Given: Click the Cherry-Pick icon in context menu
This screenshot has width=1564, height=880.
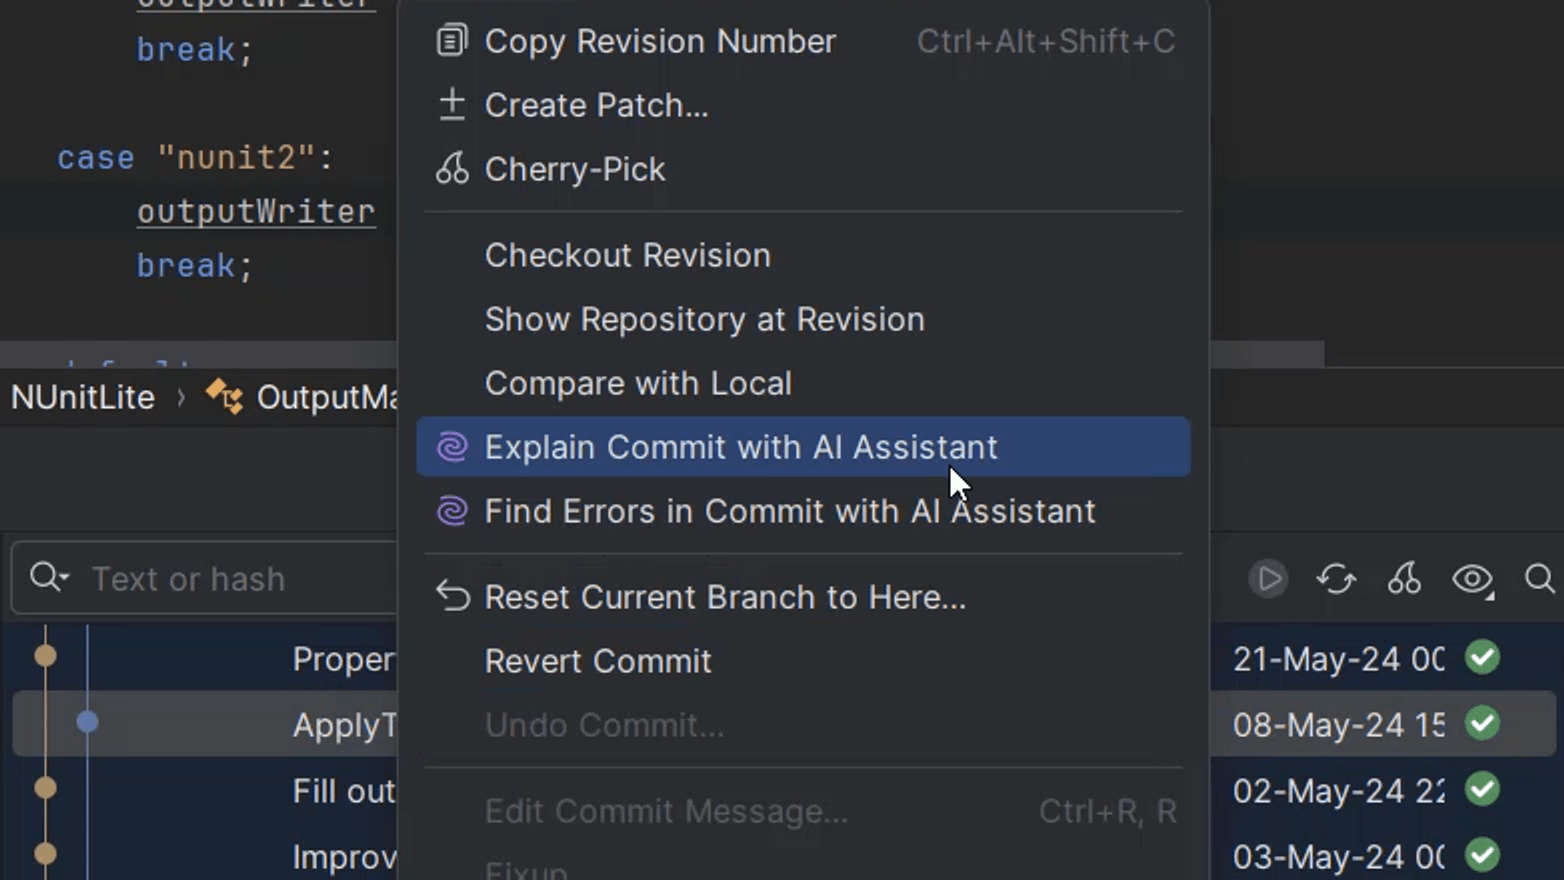Looking at the screenshot, I should pyautogui.click(x=452, y=169).
